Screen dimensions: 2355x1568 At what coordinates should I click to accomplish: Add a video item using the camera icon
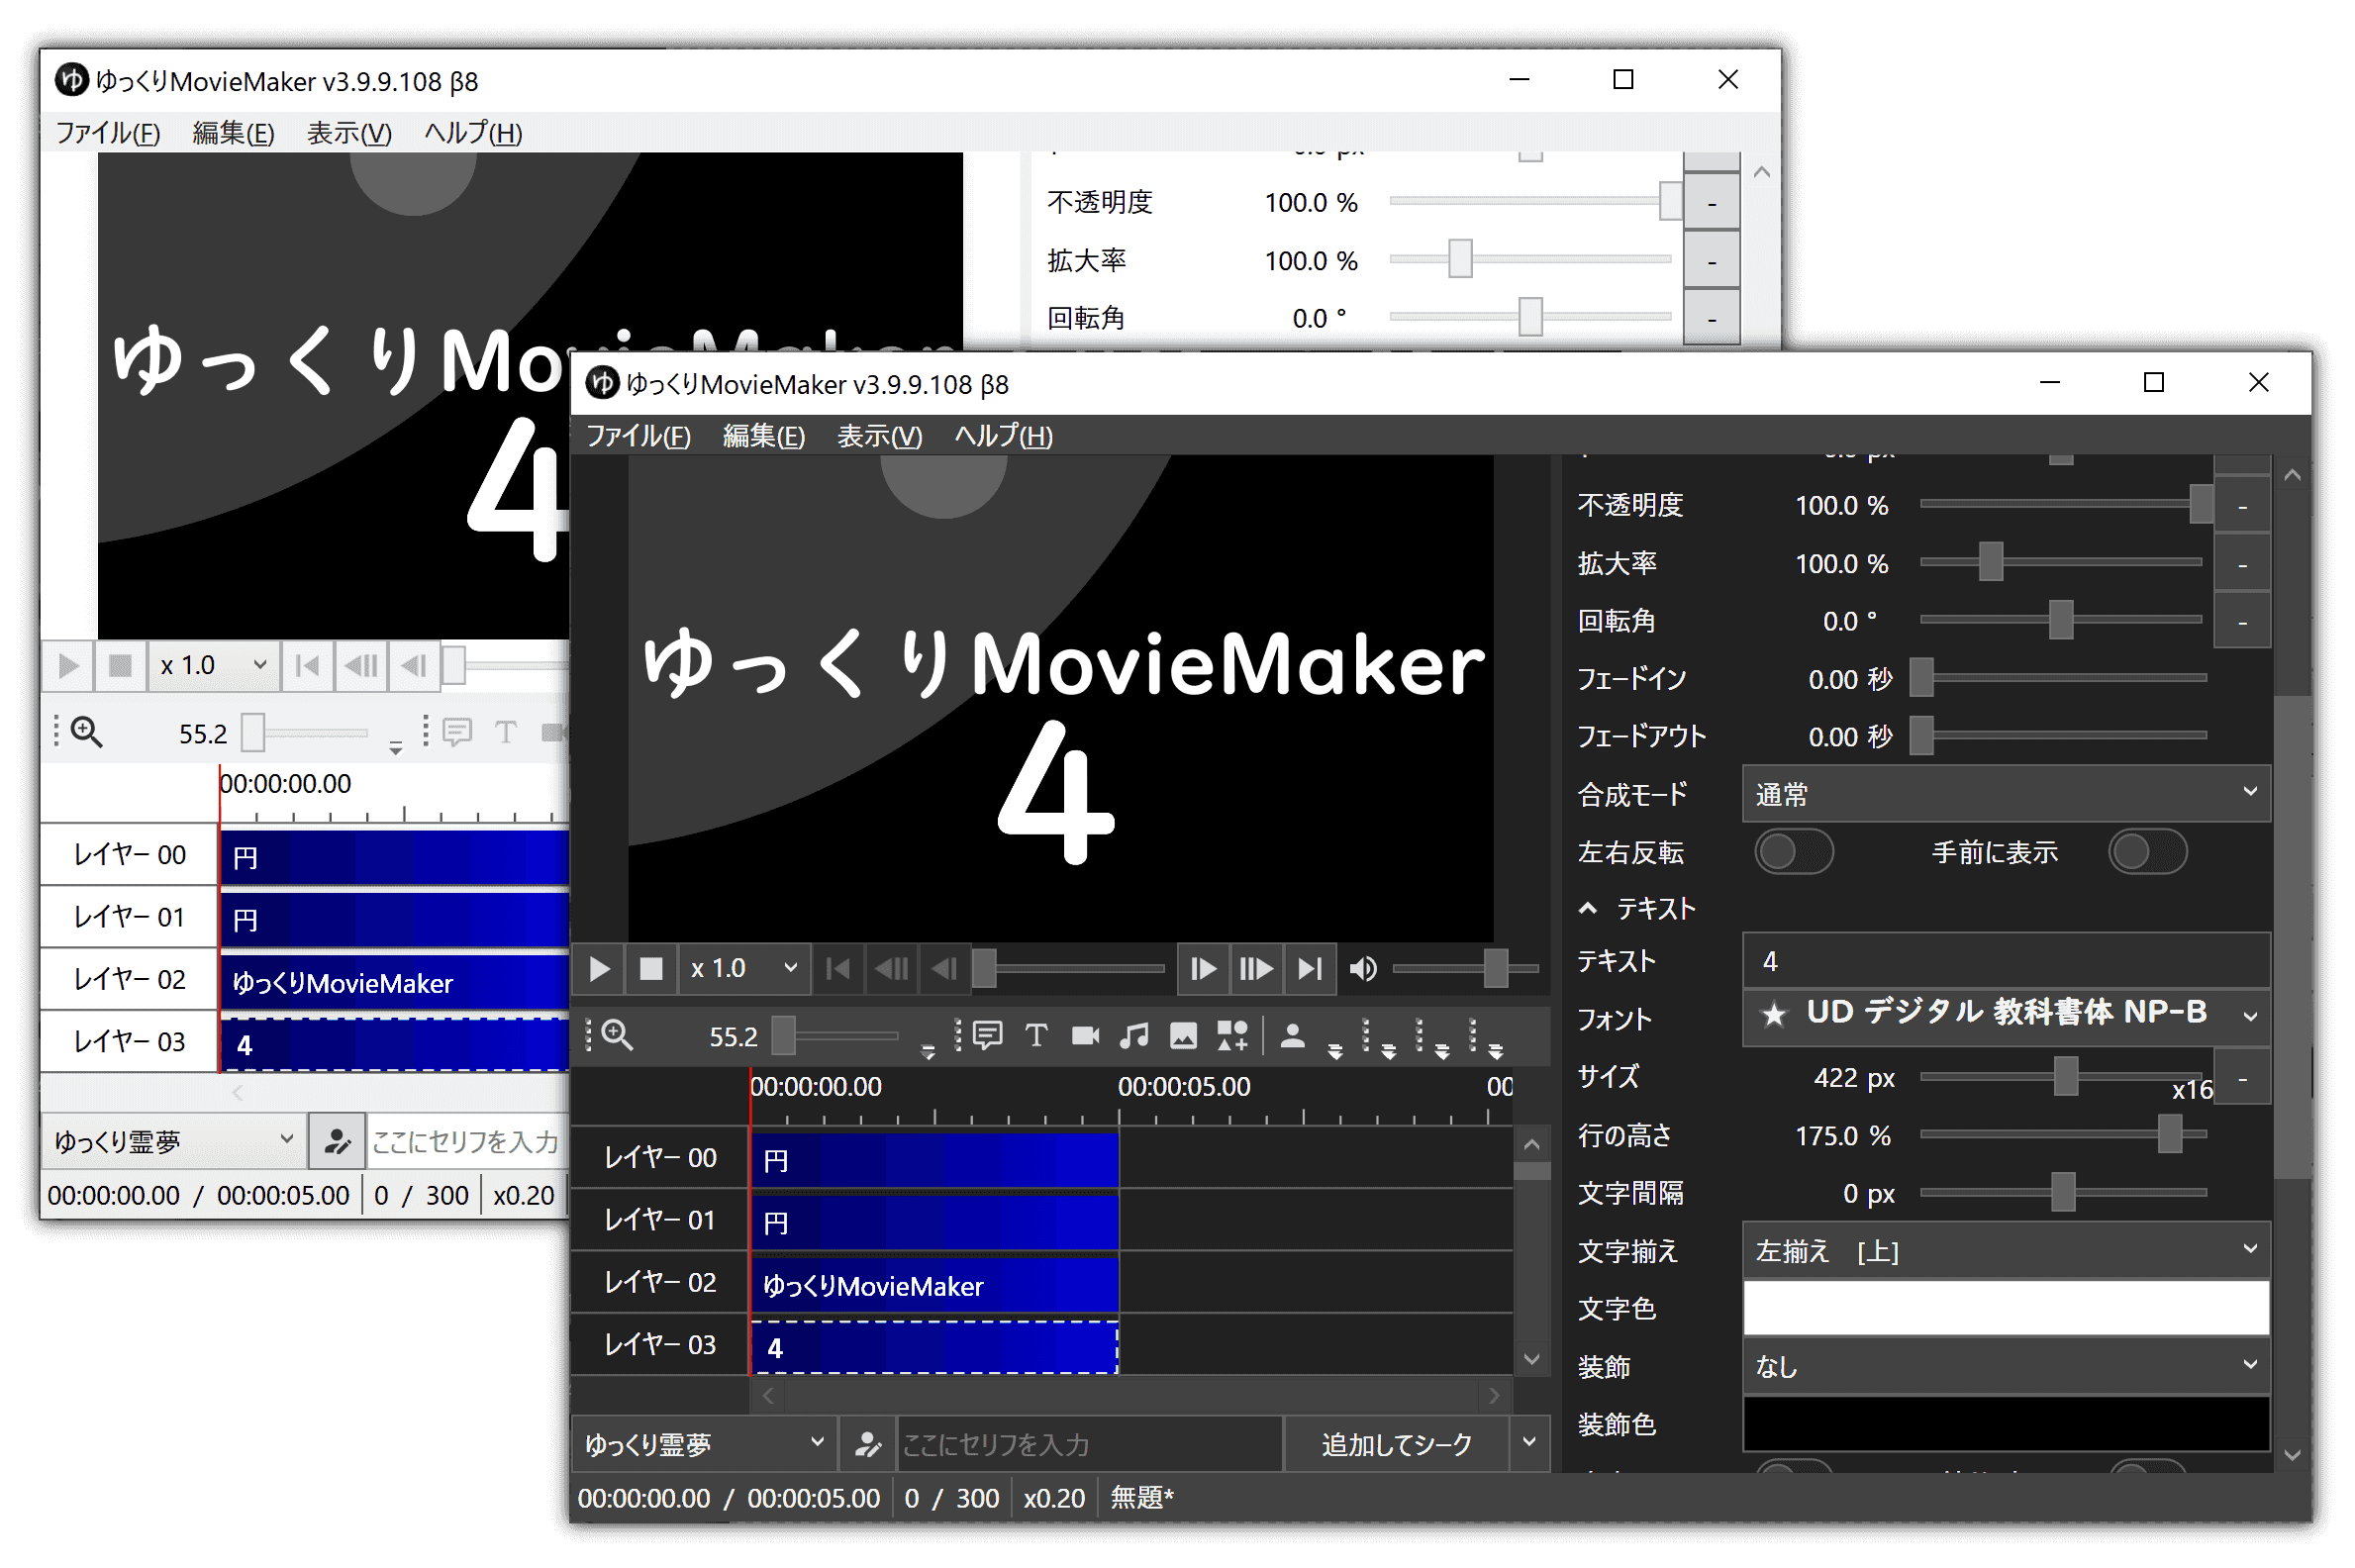(x=1085, y=1037)
